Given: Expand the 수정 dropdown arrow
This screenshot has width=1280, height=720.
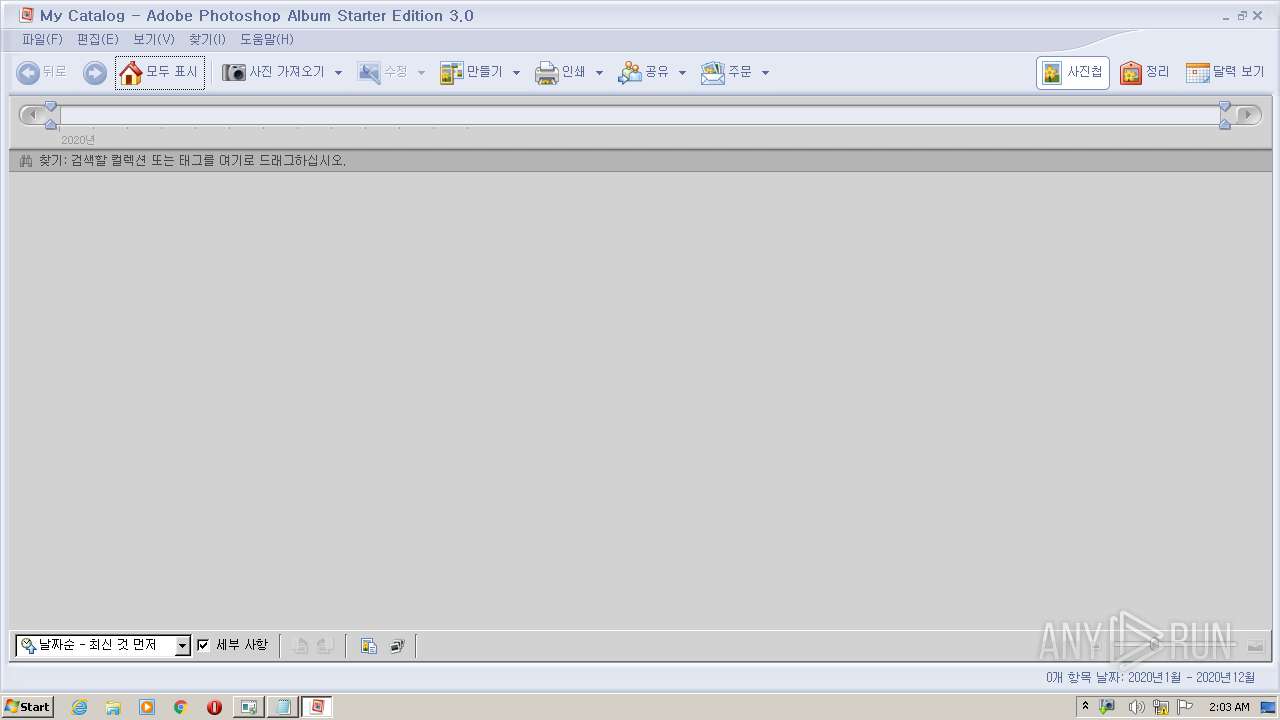Looking at the screenshot, I should click(421, 73).
